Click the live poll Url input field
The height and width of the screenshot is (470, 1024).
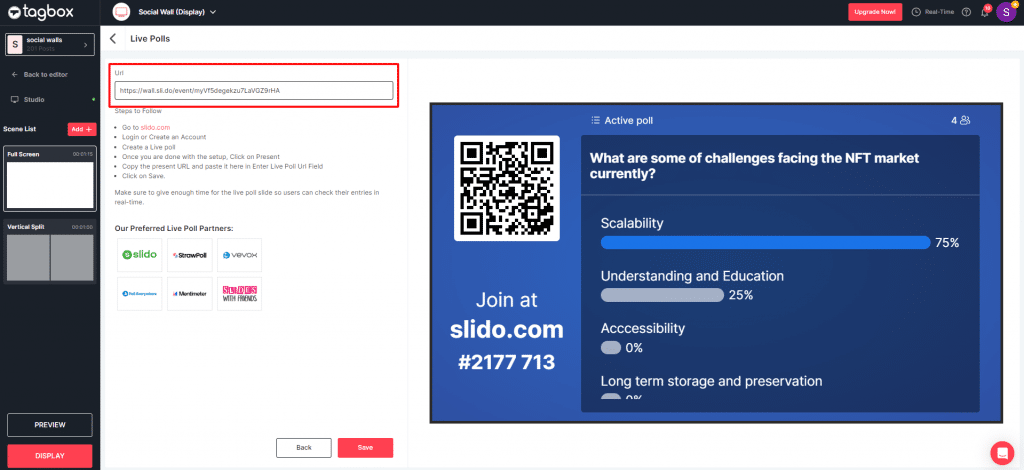(x=253, y=90)
